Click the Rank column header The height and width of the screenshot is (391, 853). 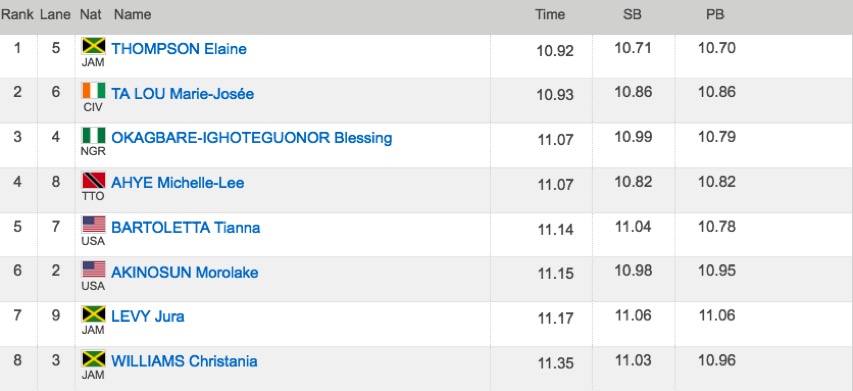pos(18,15)
